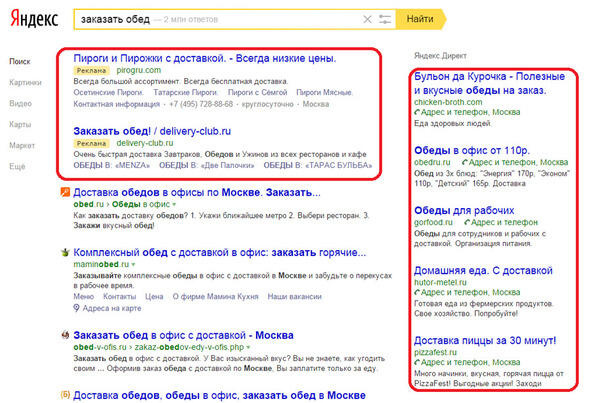Open hutor-metel.ru URL

(x=440, y=282)
